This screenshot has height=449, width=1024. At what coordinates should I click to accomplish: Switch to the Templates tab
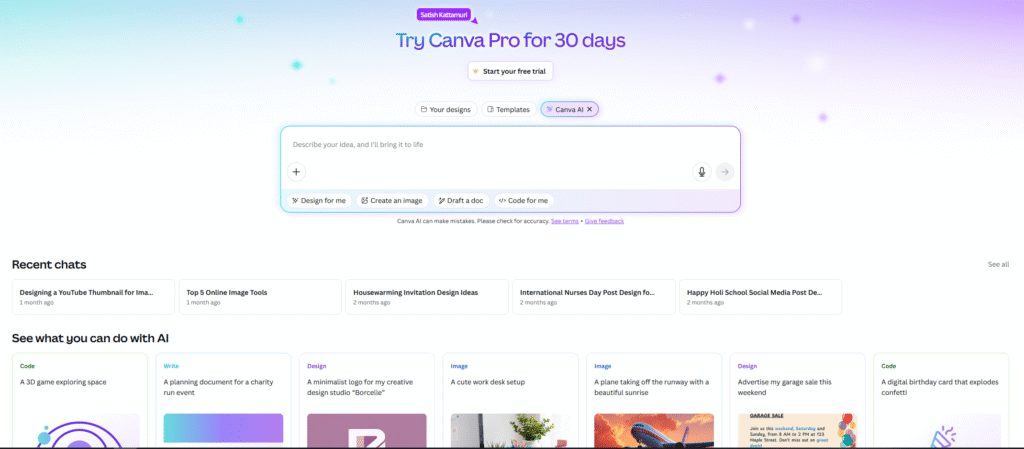[509, 110]
